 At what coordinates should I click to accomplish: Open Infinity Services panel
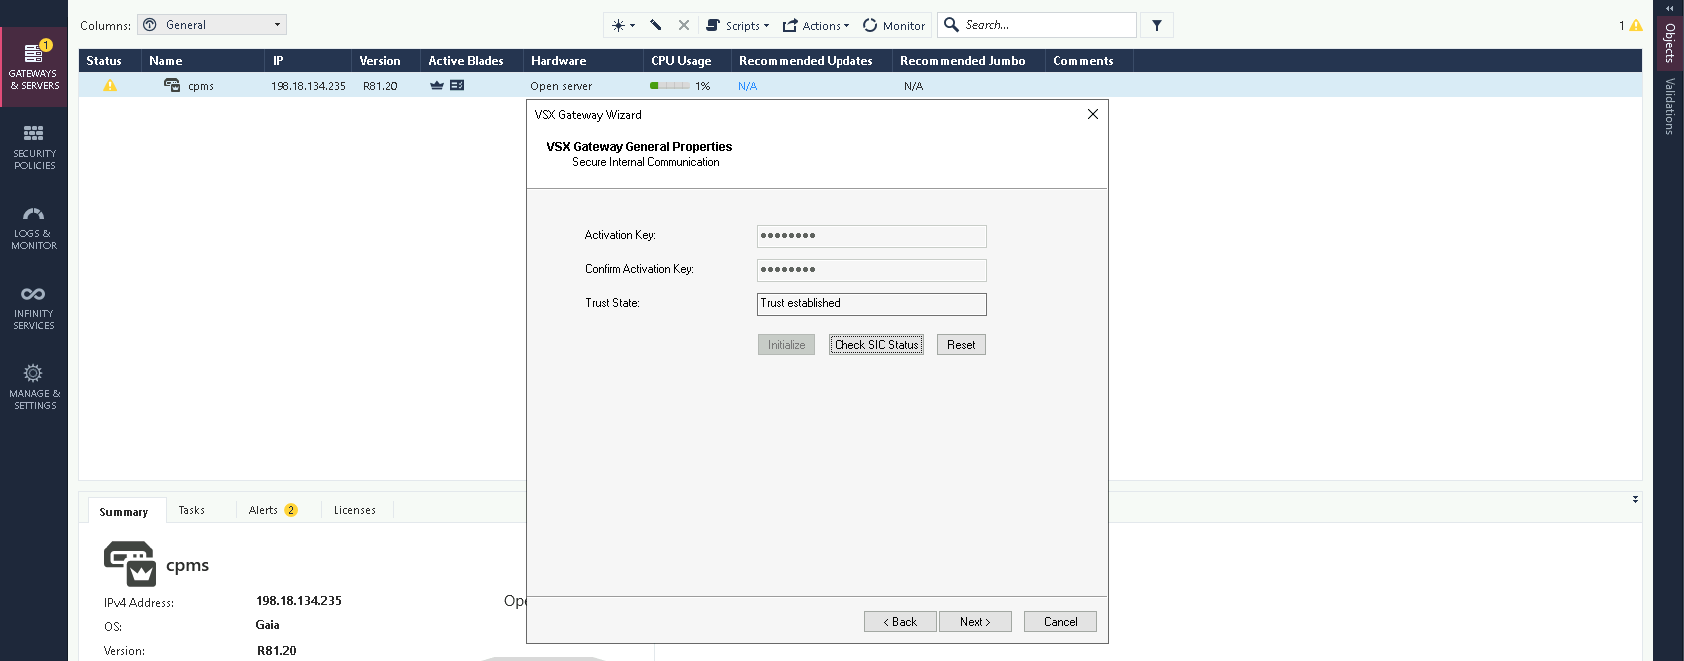point(34,307)
